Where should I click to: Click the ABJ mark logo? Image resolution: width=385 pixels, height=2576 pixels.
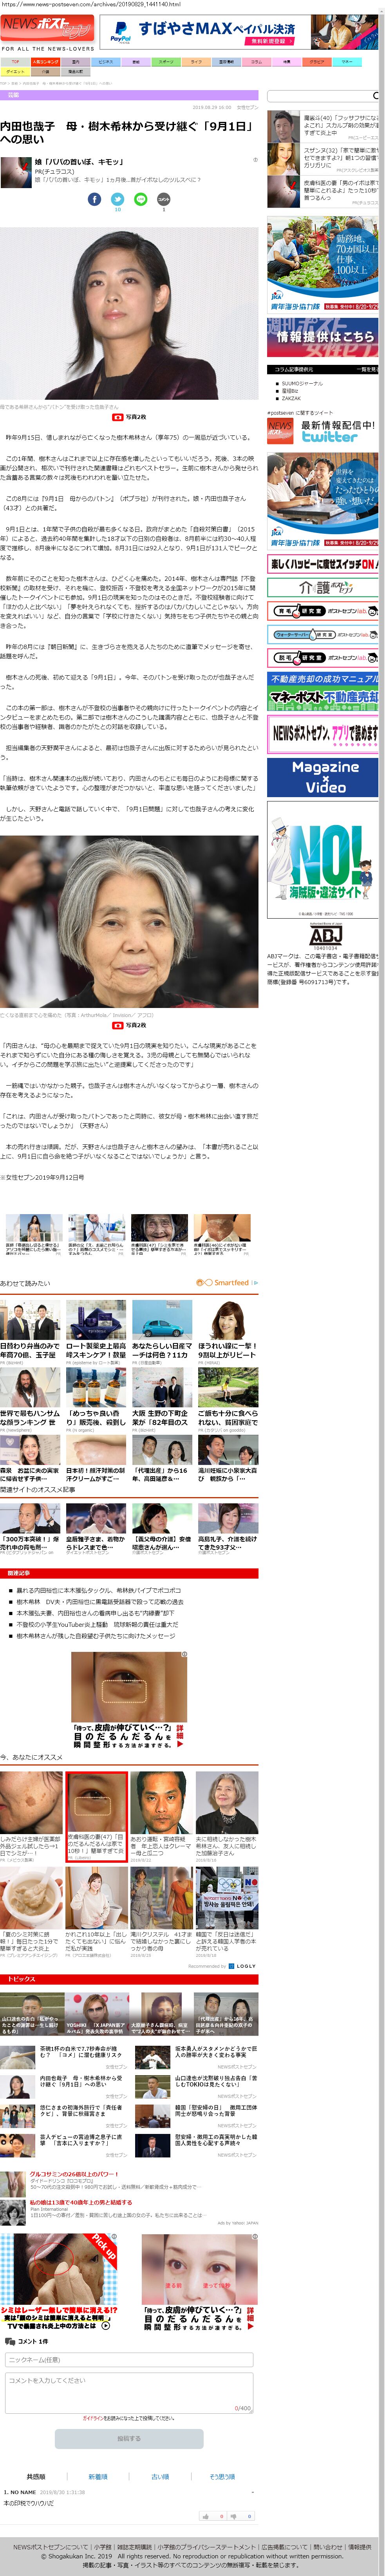(x=325, y=935)
